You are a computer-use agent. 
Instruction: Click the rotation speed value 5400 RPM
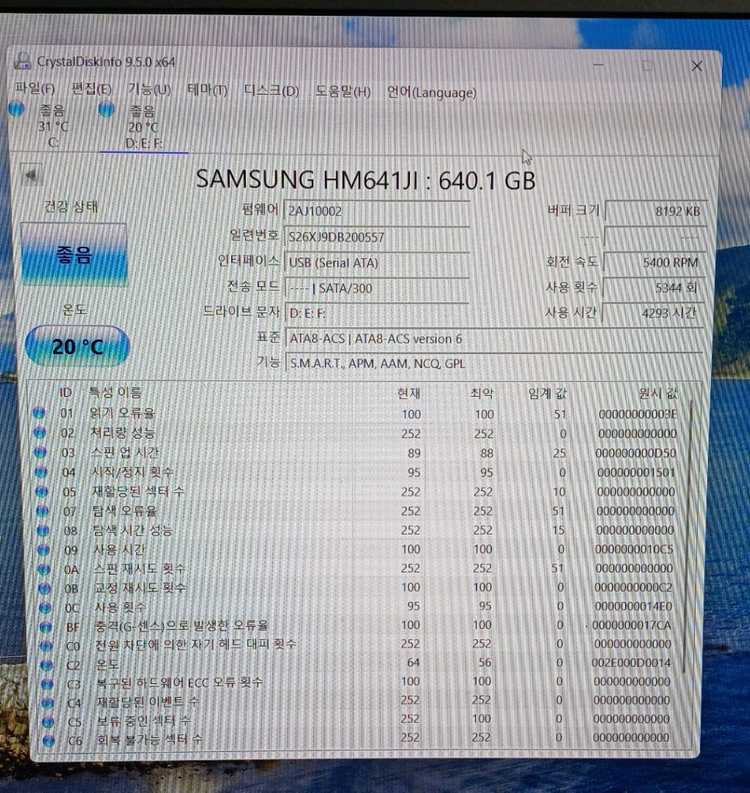(653, 262)
